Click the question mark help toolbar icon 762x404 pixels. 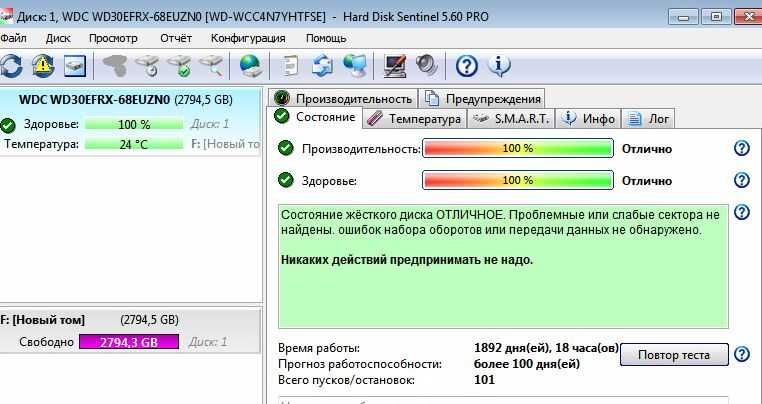467,66
